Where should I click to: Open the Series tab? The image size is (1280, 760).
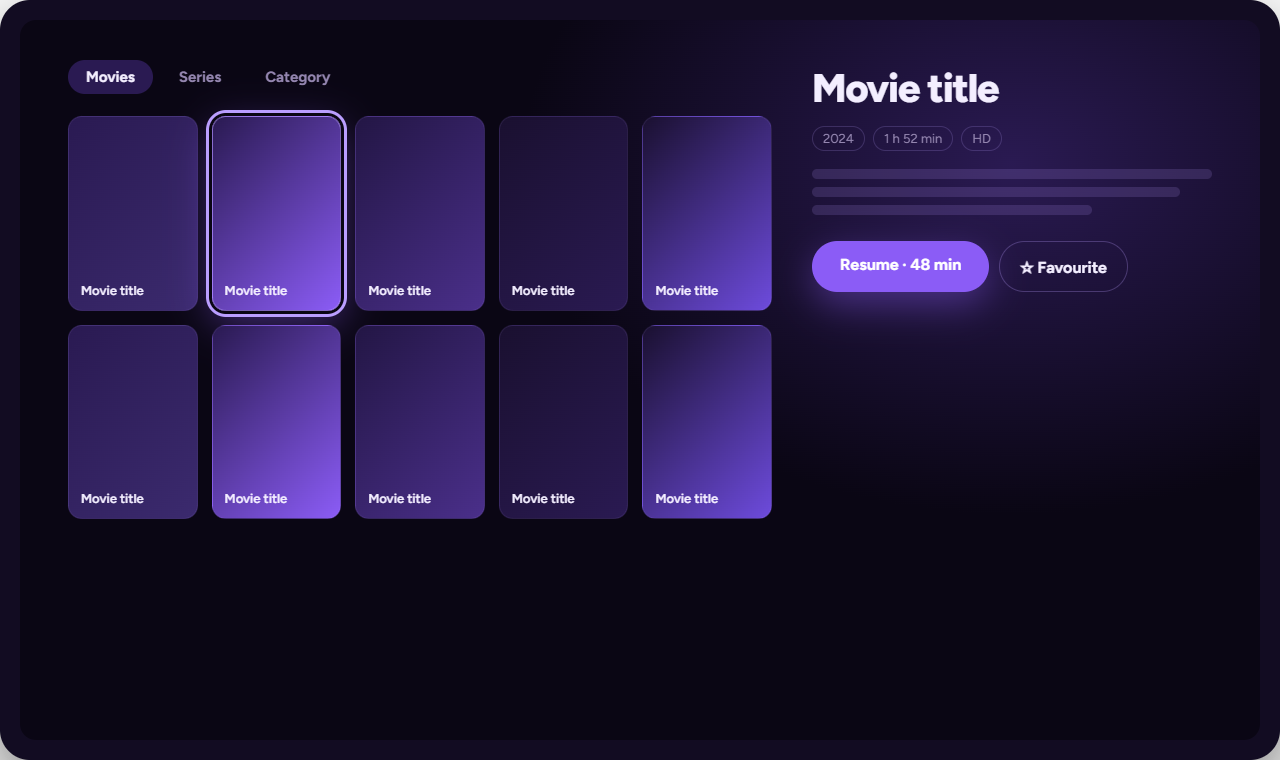pos(200,77)
